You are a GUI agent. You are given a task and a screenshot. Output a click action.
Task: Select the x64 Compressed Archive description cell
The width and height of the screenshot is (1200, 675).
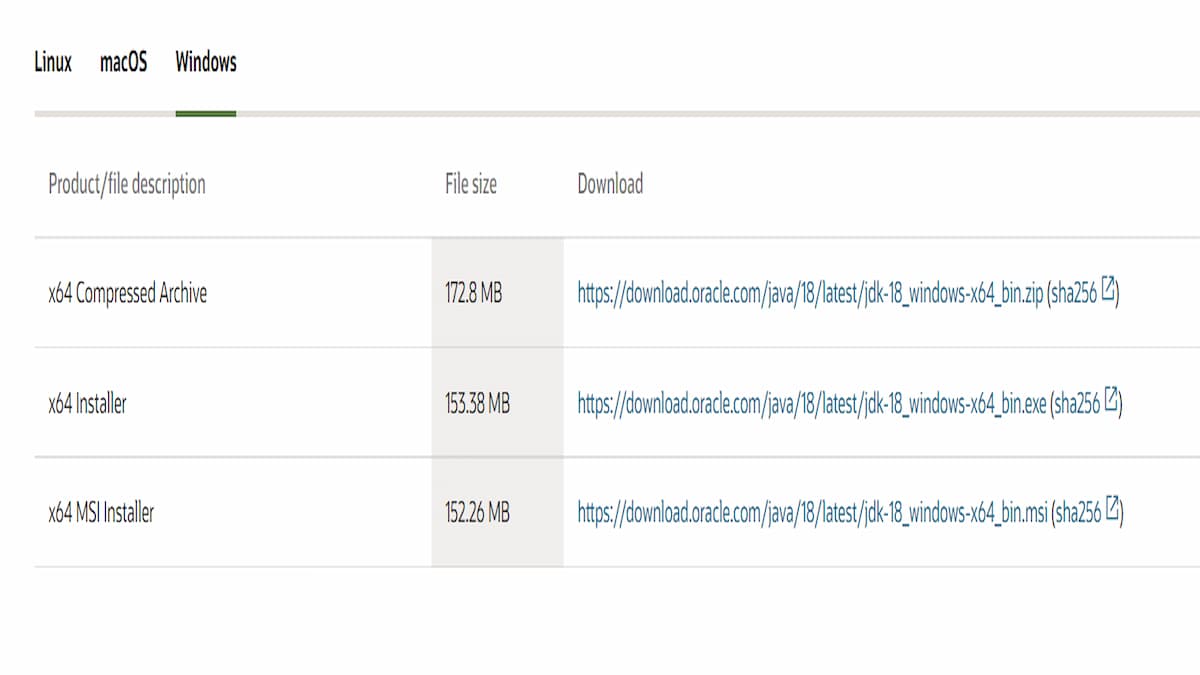point(128,294)
